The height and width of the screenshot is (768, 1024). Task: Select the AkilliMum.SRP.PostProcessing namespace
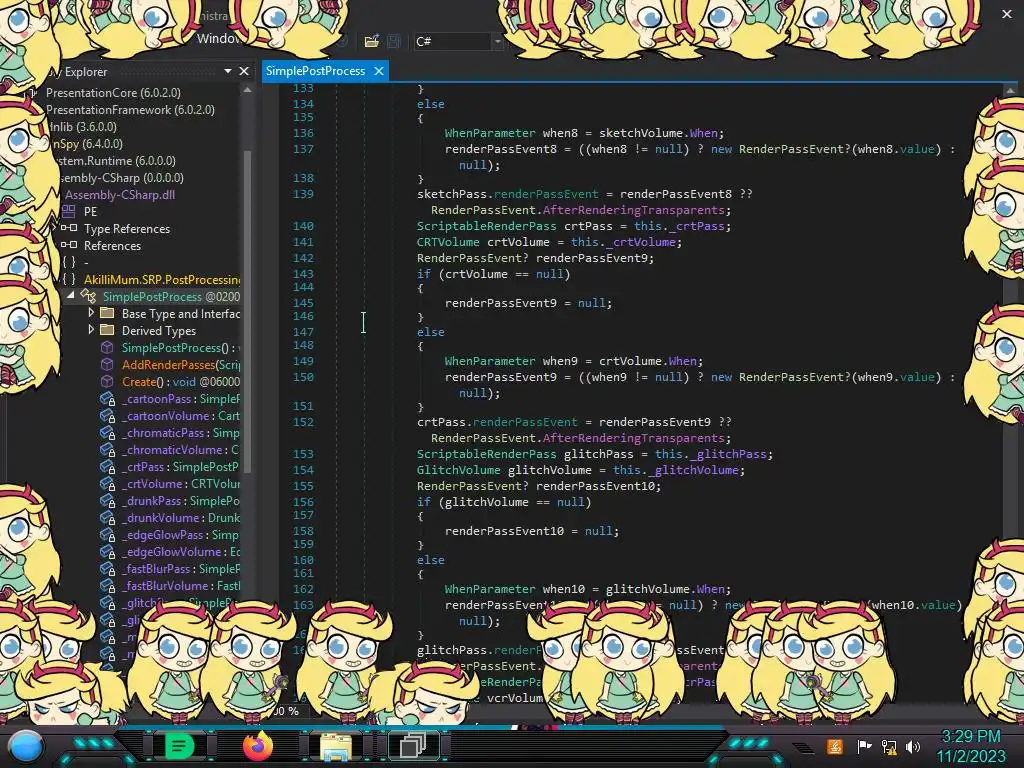point(162,280)
